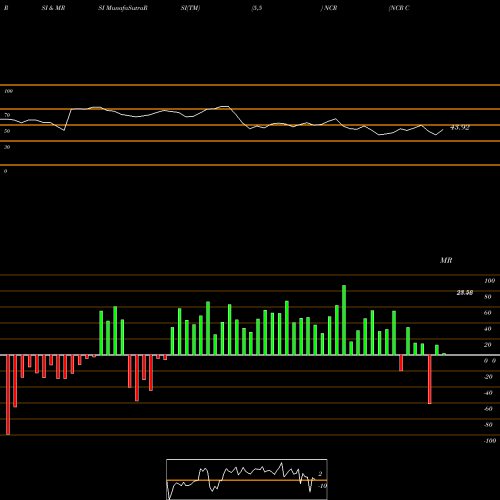Click the MR axis label 80

click(488, 297)
